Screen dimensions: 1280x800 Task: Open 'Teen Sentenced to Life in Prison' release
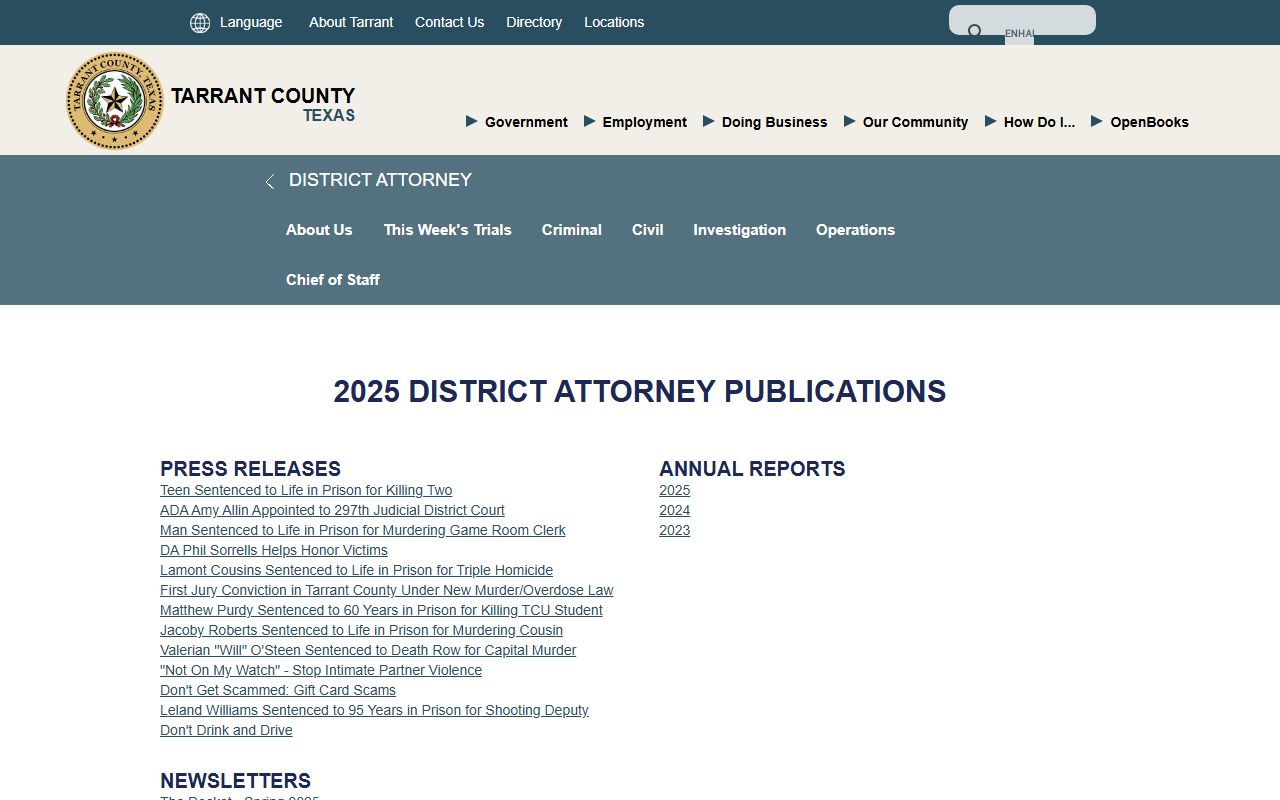[306, 490]
